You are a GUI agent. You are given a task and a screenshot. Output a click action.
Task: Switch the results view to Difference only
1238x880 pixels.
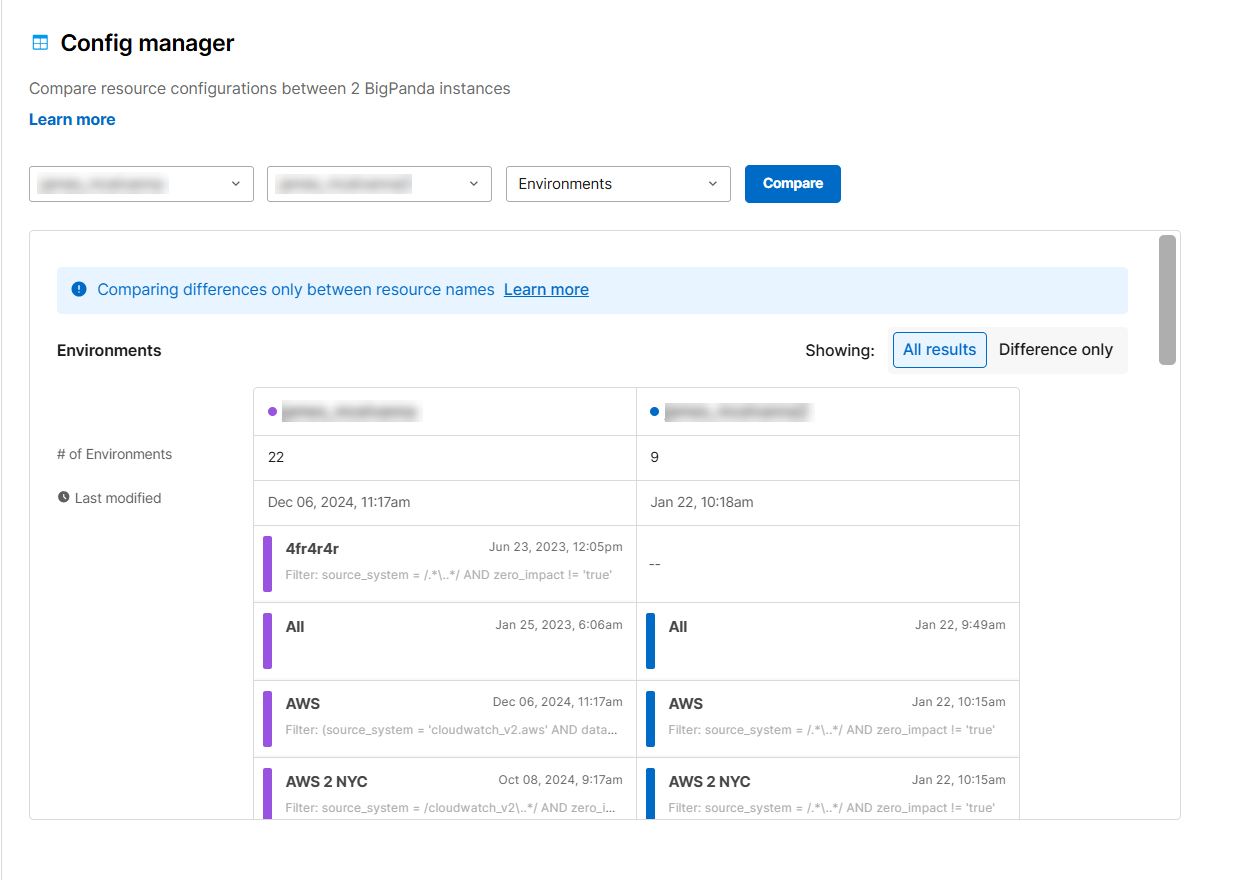pyautogui.click(x=1056, y=349)
